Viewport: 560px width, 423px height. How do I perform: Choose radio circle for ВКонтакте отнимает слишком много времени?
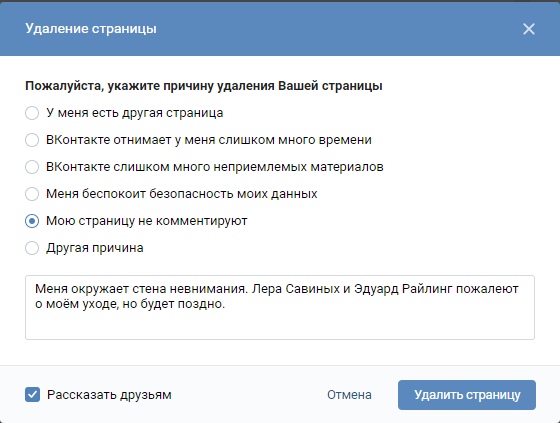pos(32,140)
